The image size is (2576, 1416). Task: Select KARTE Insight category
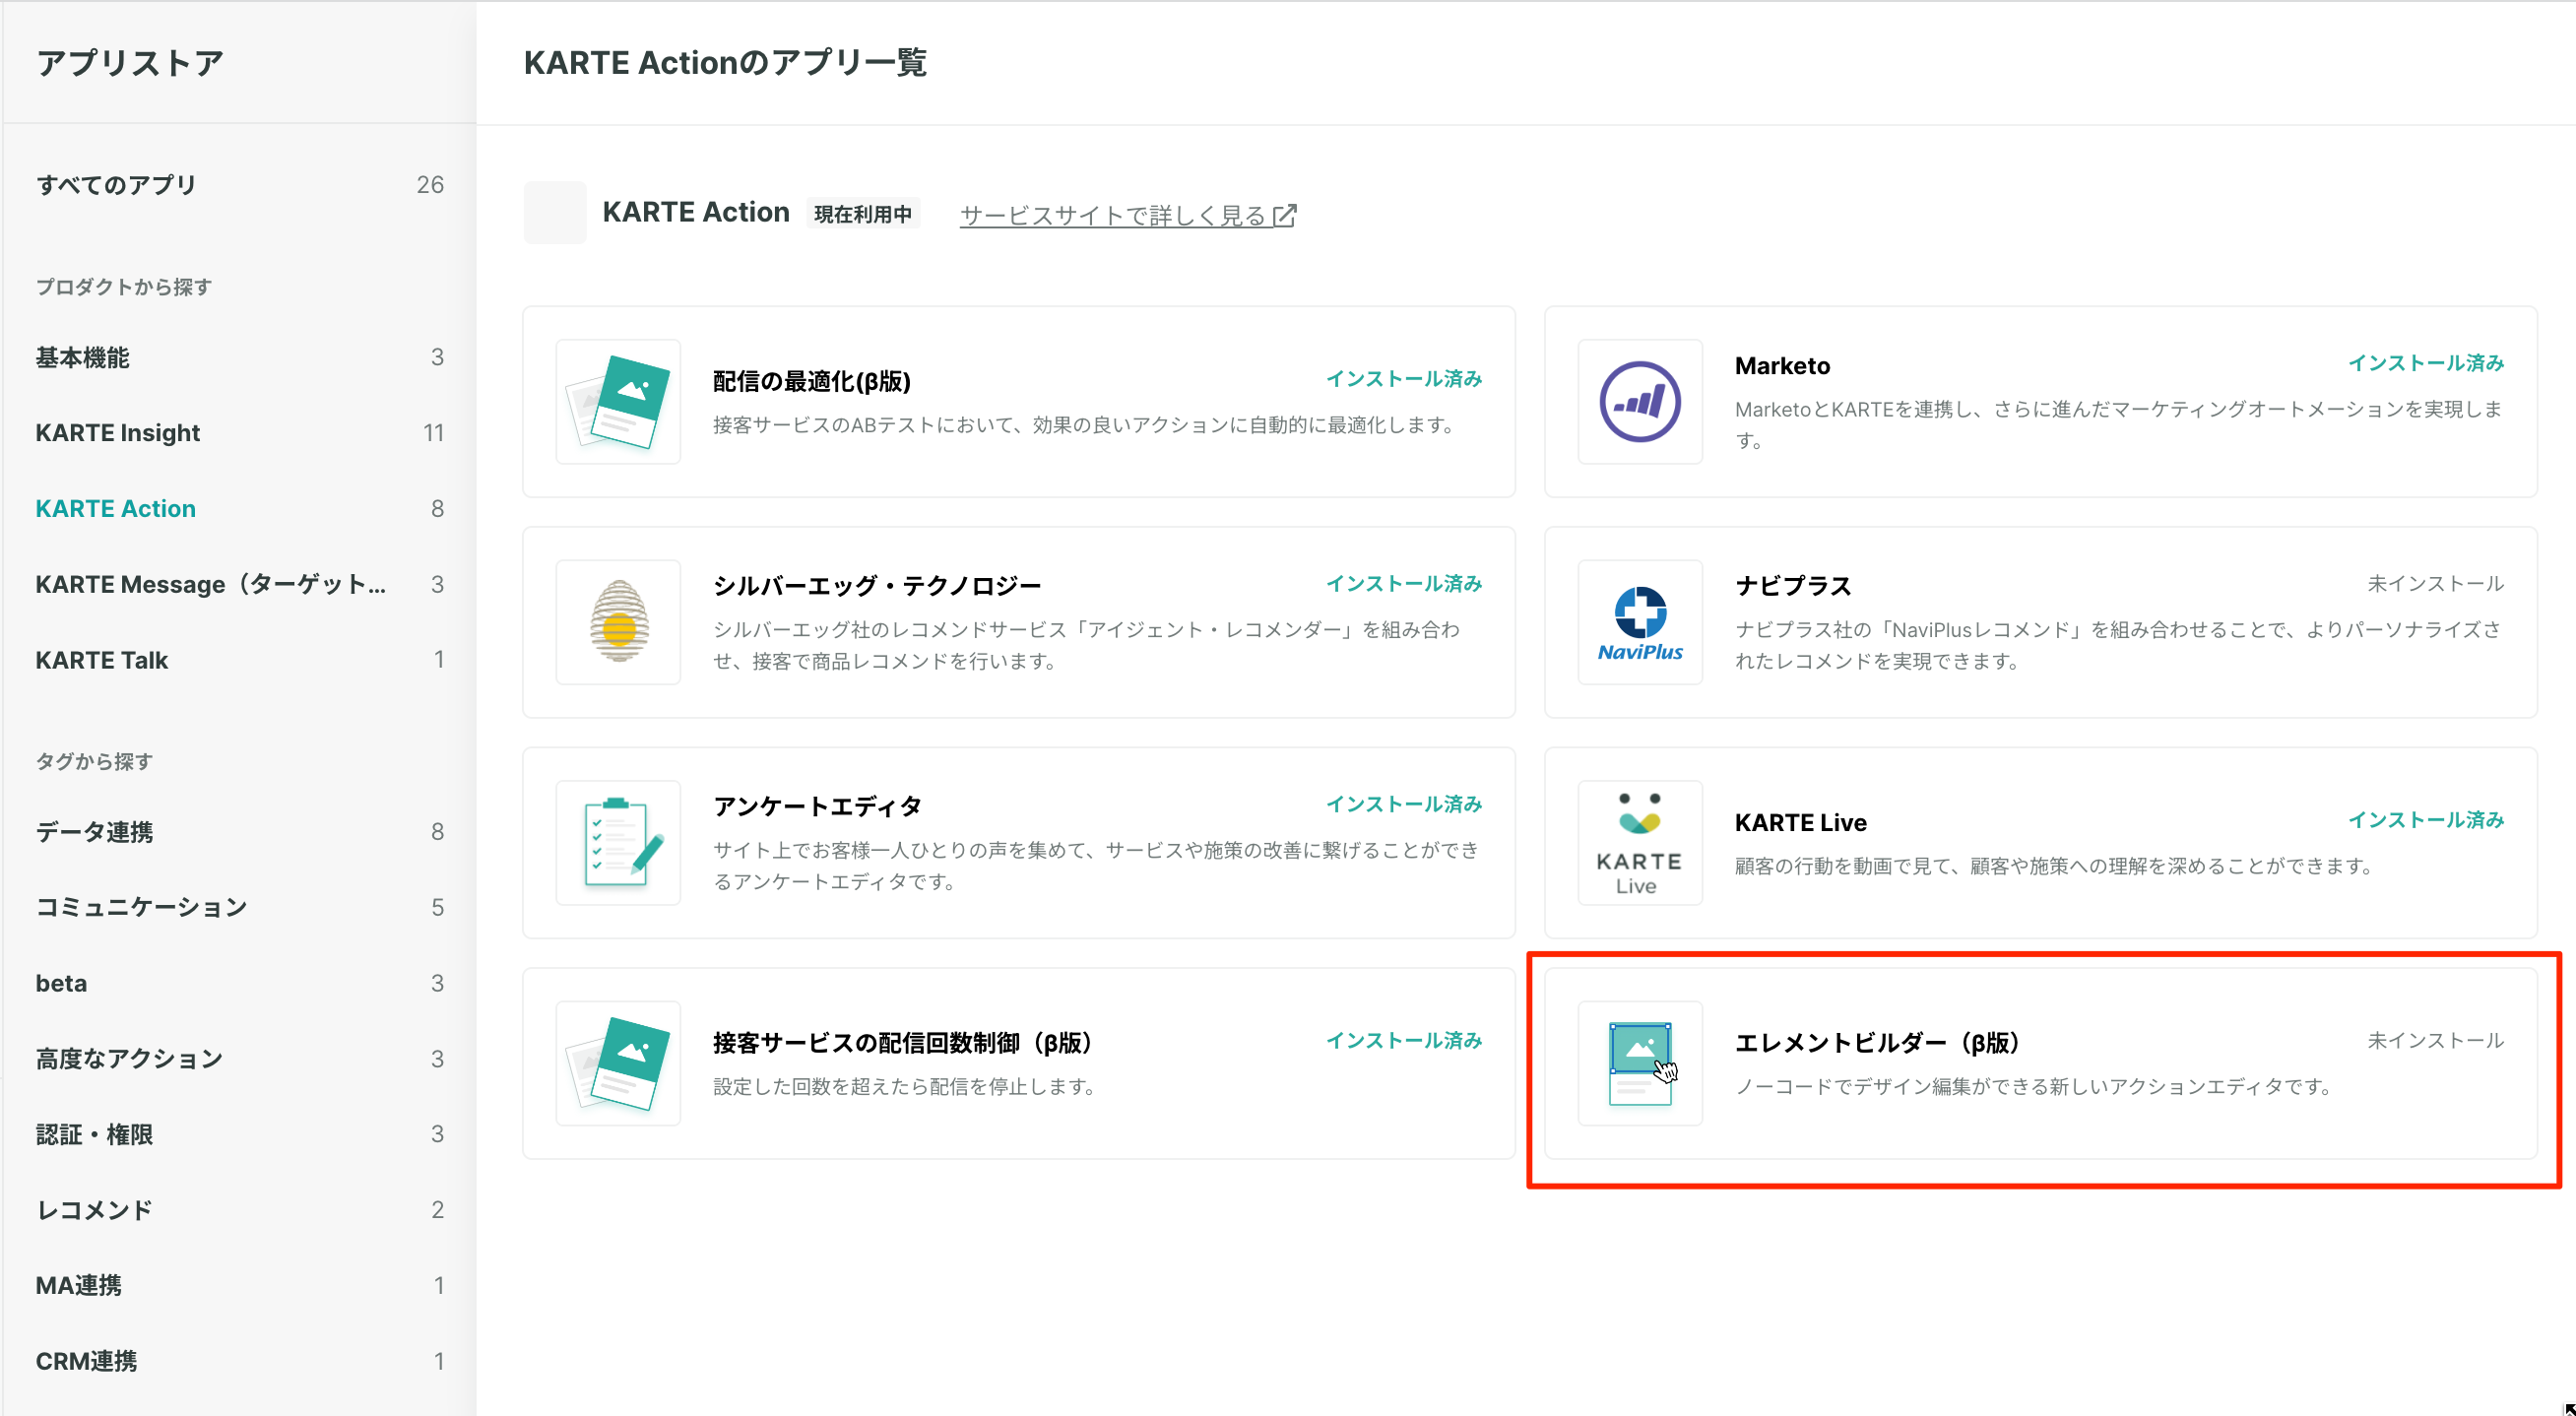click(118, 433)
